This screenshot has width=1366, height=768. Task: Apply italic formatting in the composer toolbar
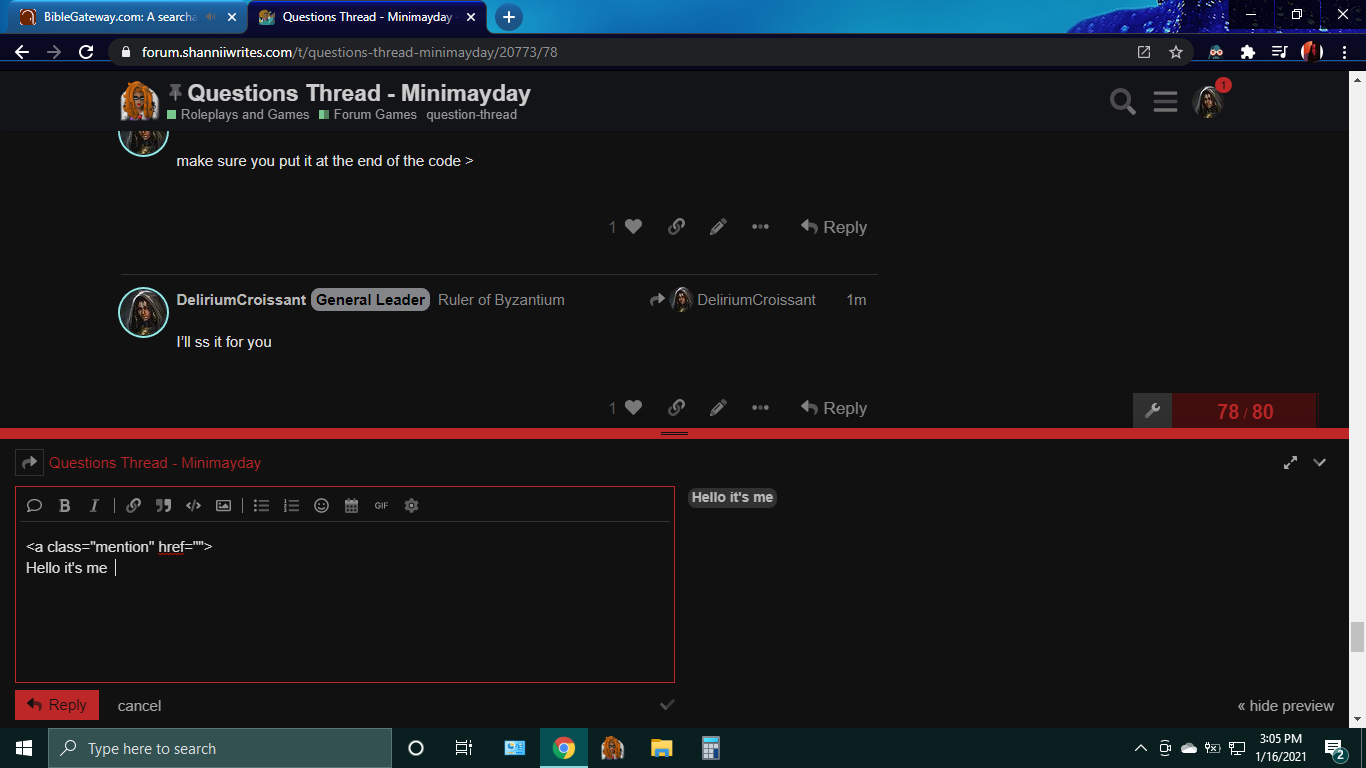94,506
